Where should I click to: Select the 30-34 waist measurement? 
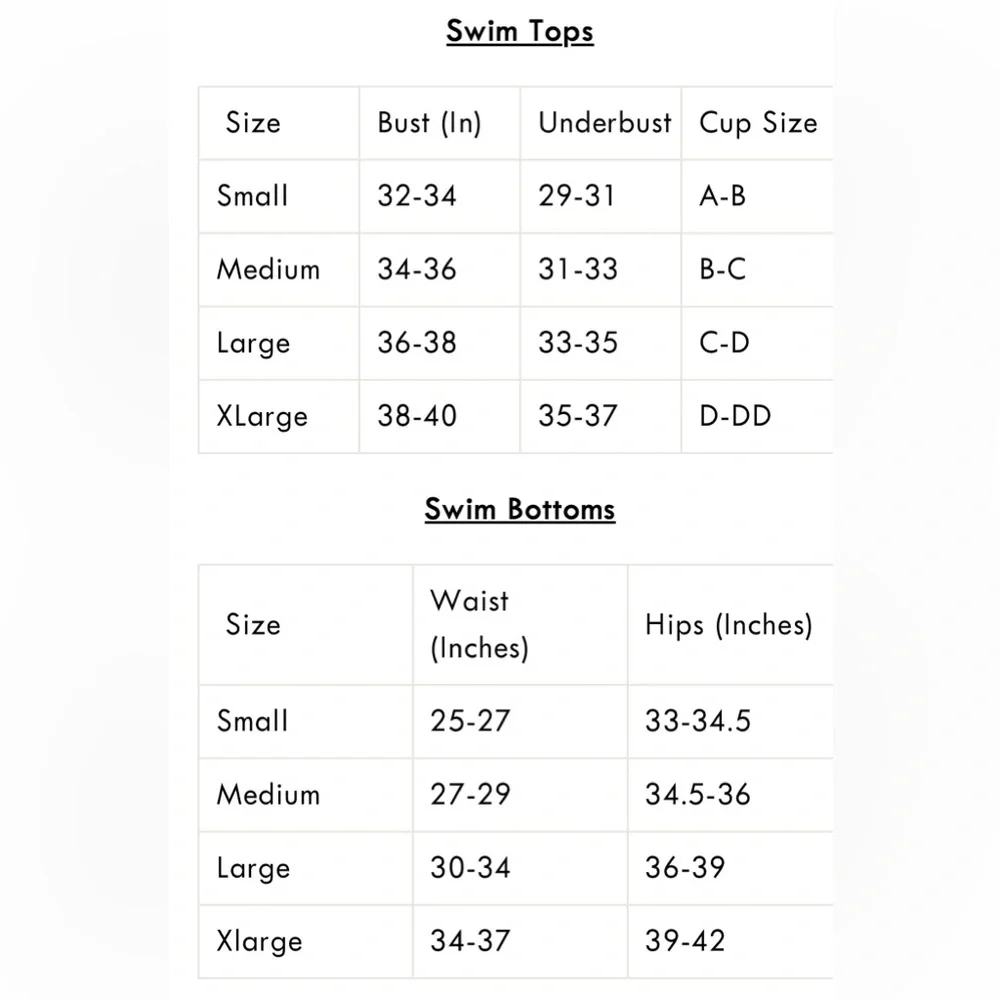470,868
